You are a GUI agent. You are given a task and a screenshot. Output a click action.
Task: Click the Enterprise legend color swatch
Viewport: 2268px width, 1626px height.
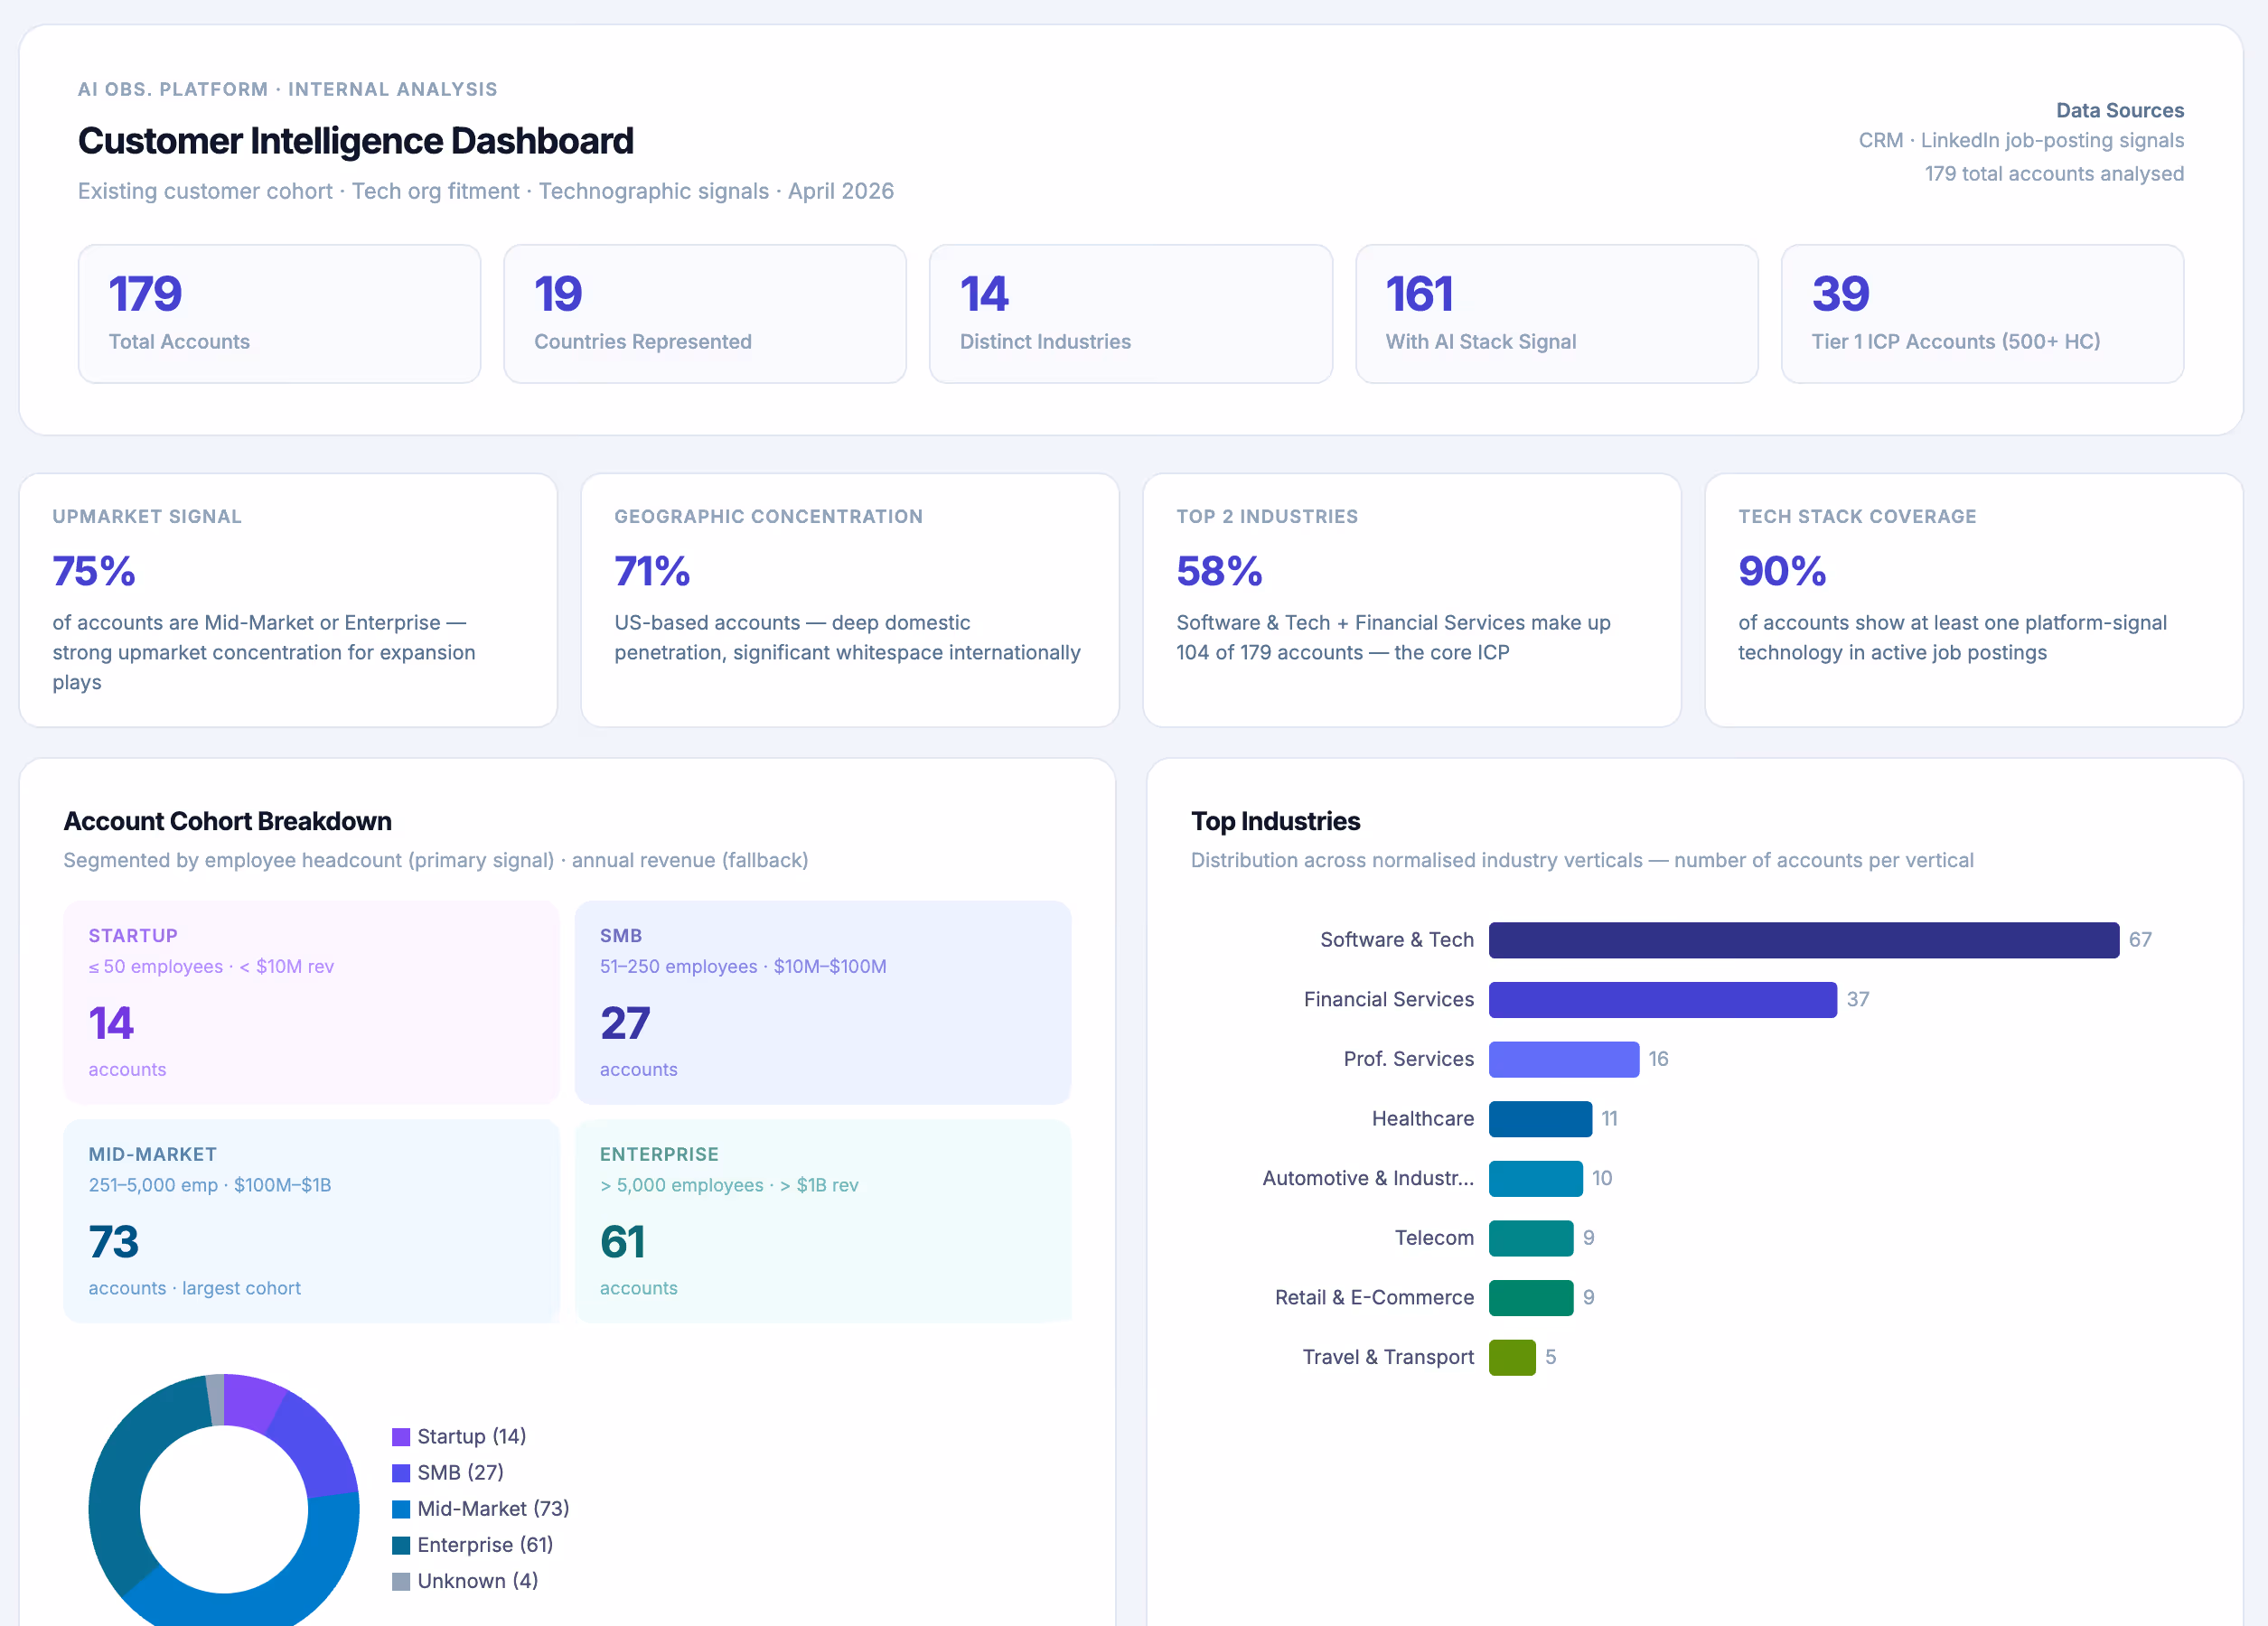pos(401,1545)
